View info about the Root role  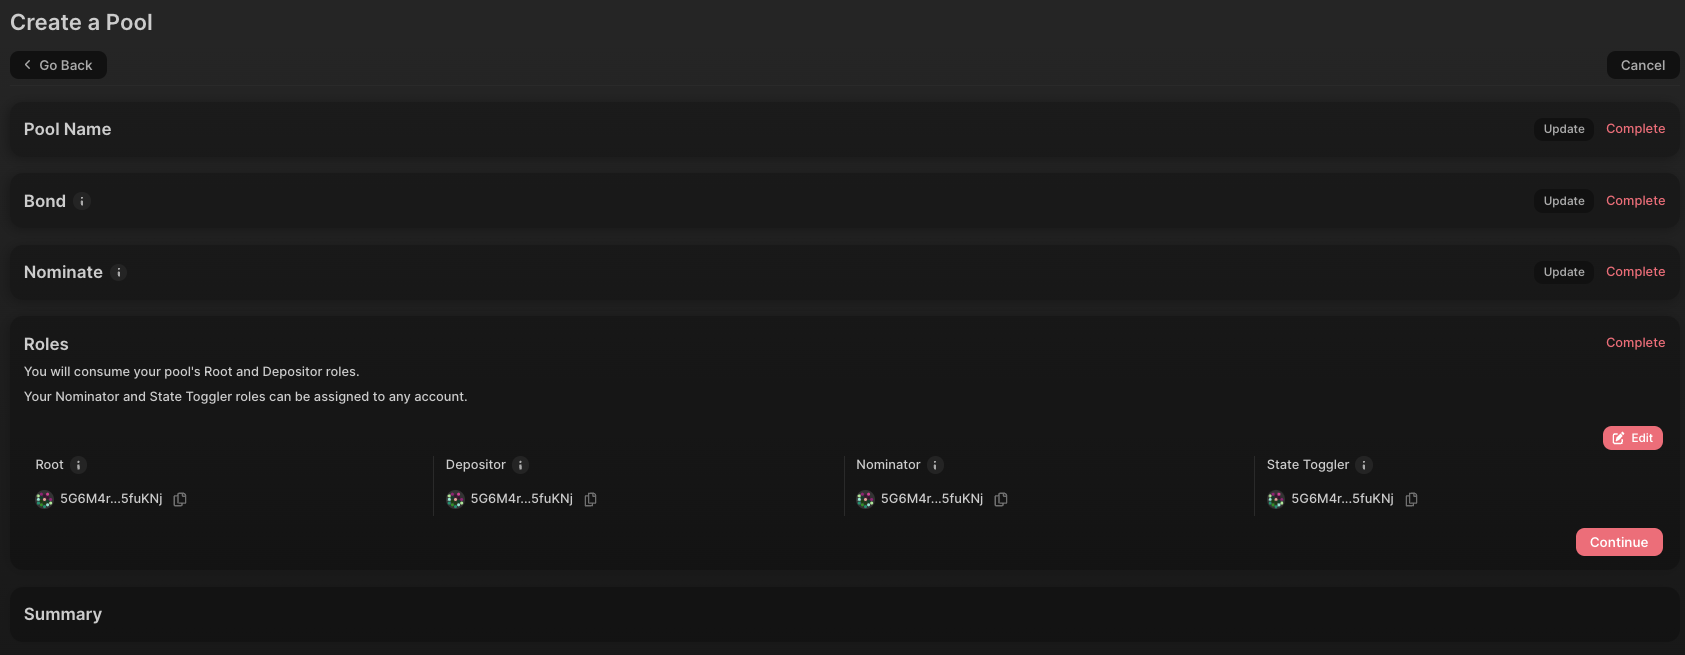point(76,464)
